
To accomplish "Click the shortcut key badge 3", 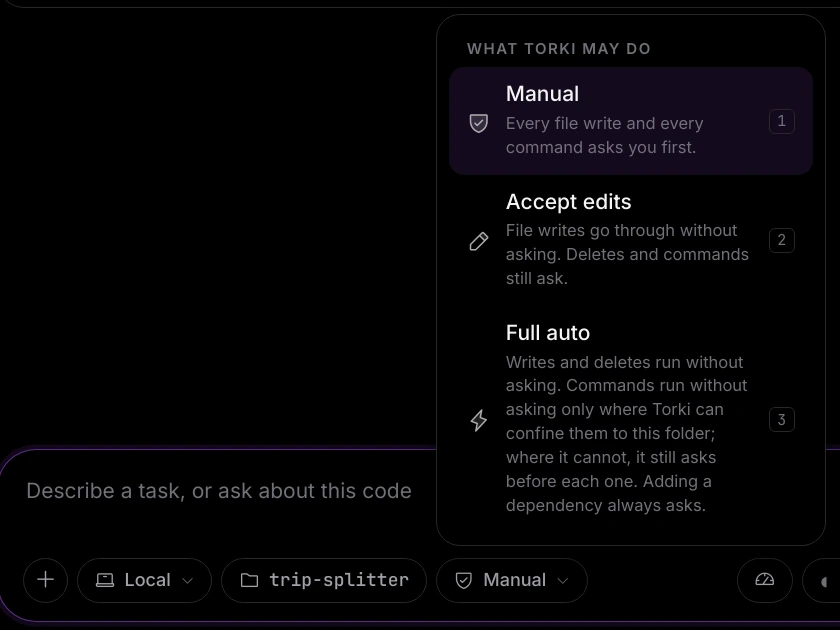I will [782, 419].
